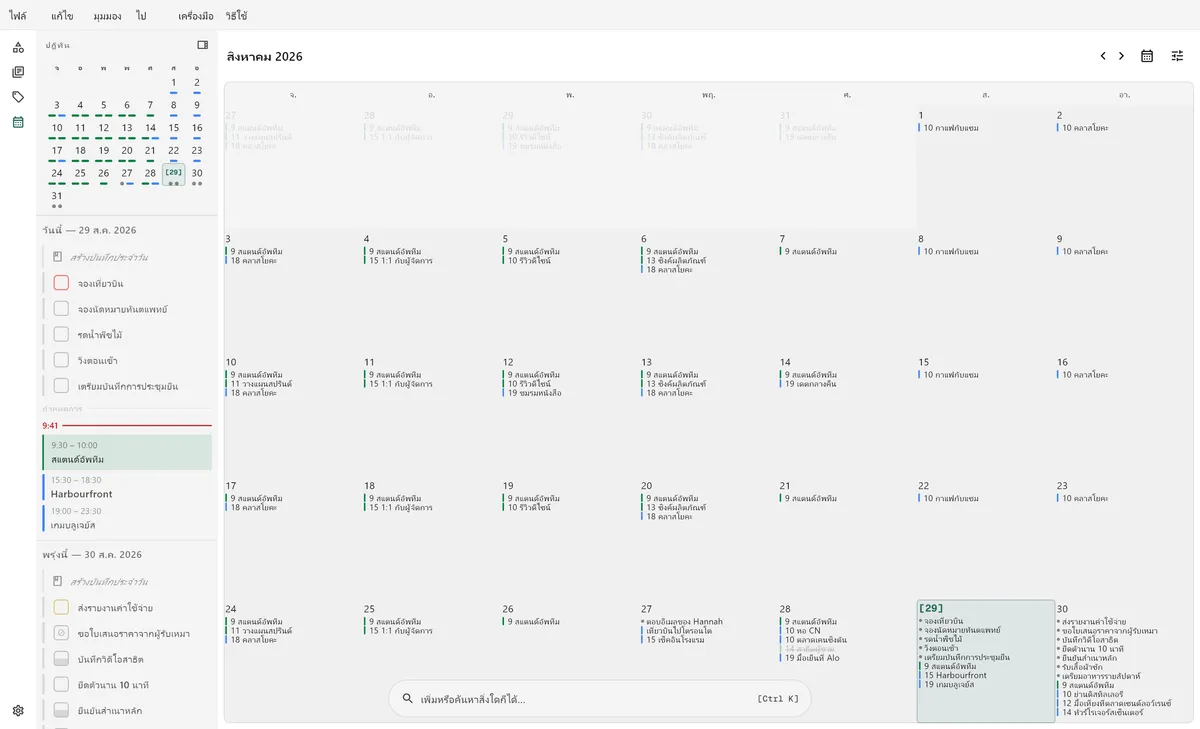Check the task ยืดตัวนาน 10 นาที
The image size is (1200, 729).
click(61, 685)
